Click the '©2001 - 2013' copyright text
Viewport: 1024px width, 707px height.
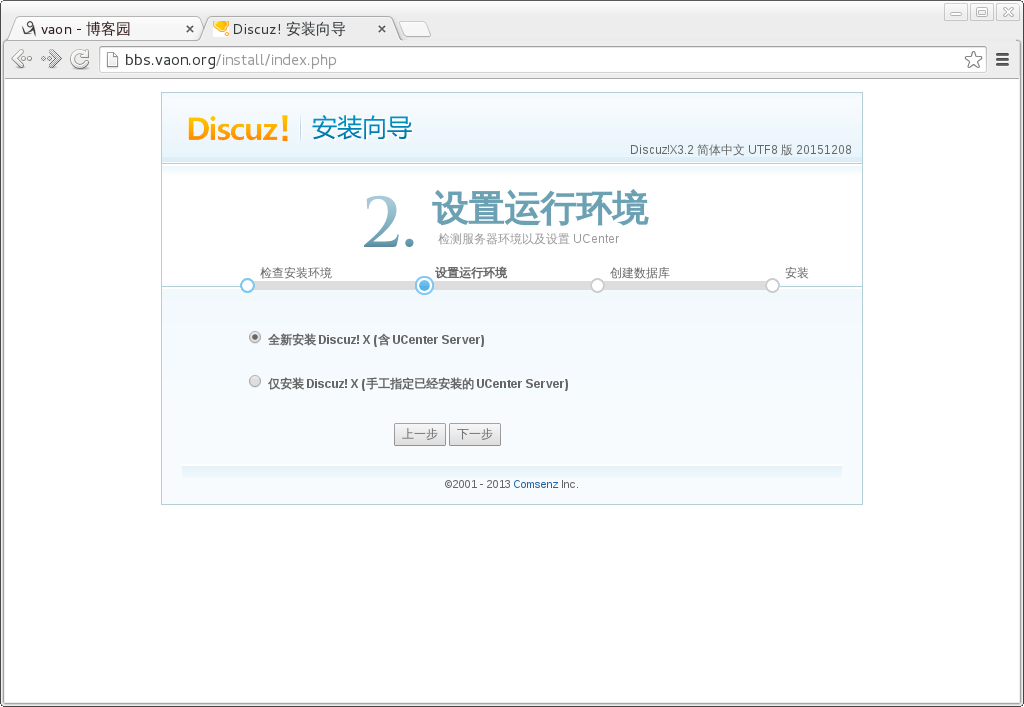[x=477, y=484]
